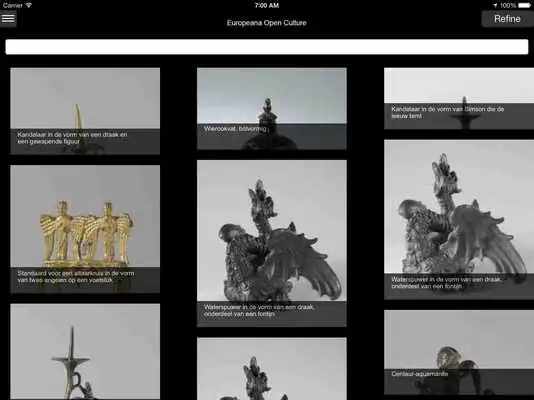Open the middle column dragon Waterspuwer thumbnail
This screenshot has height=400, width=534.
(271, 243)
